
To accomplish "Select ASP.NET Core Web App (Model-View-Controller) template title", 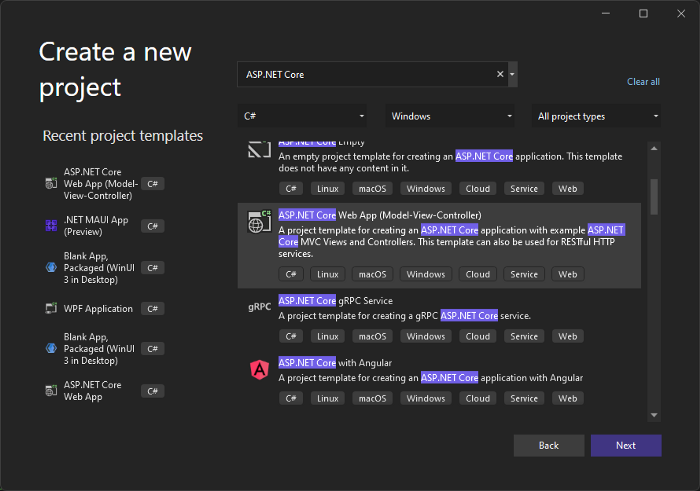I will pos(380,215).
